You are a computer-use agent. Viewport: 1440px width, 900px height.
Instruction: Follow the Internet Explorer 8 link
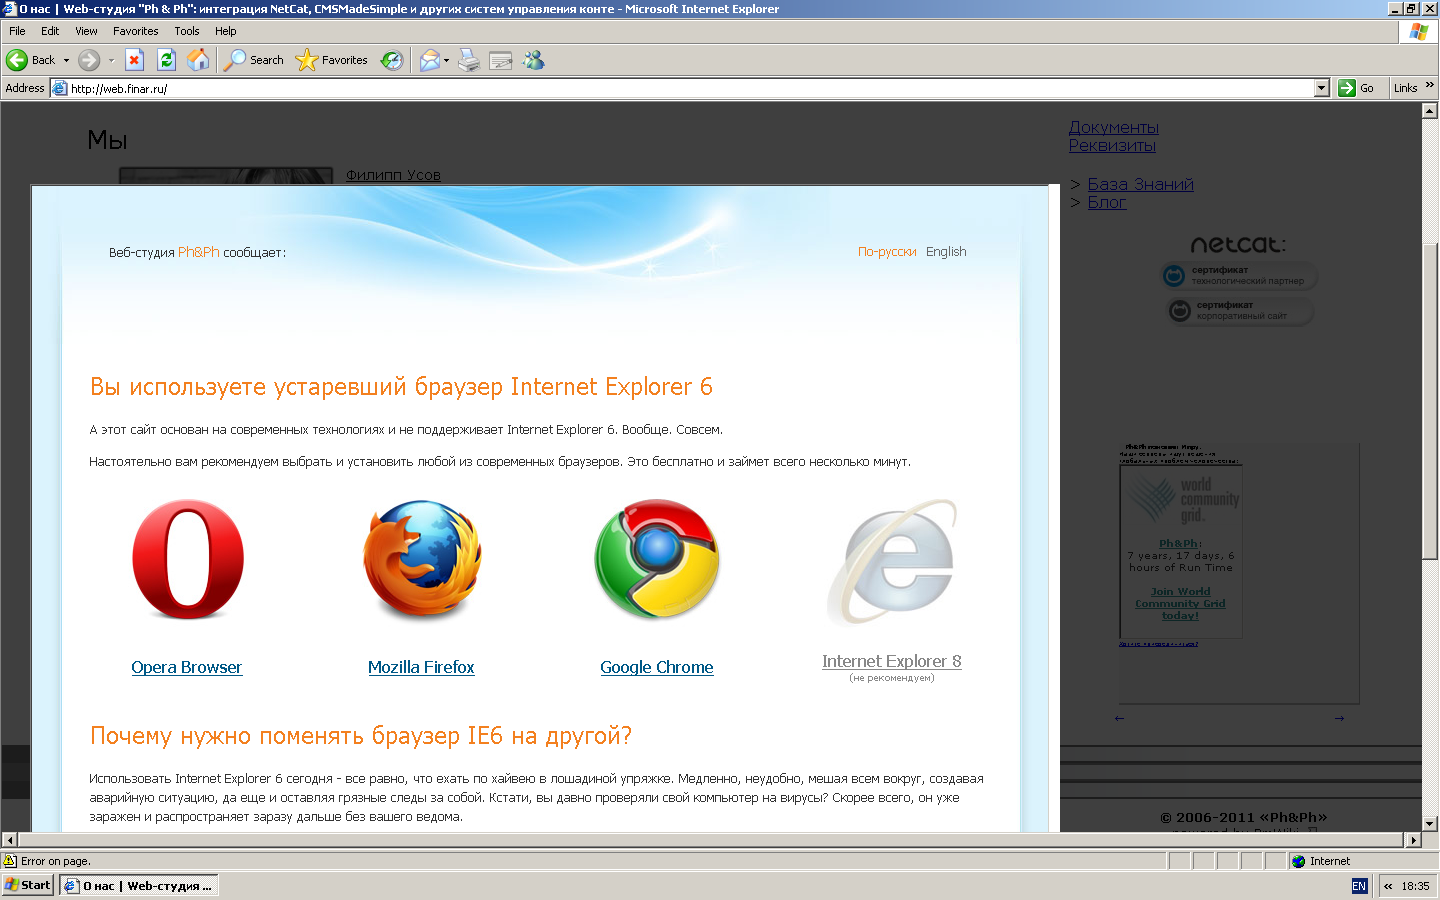[892, 661]
